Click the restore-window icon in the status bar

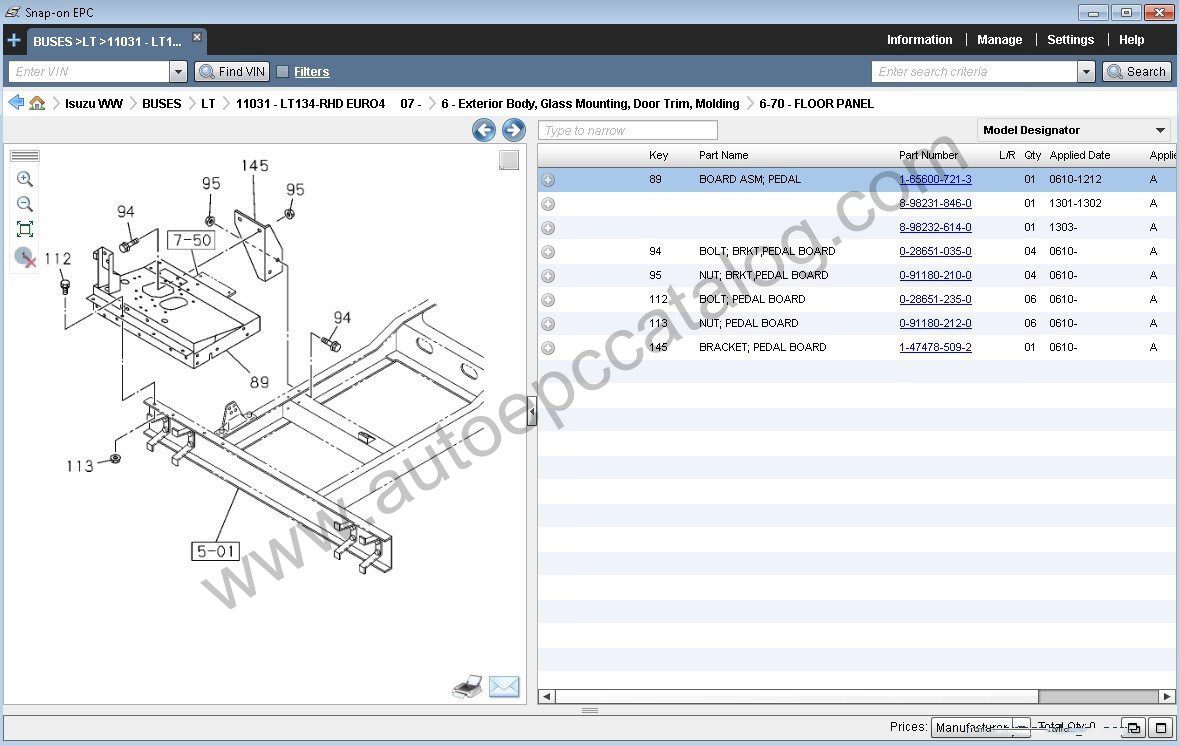[x=1133, y=728]
